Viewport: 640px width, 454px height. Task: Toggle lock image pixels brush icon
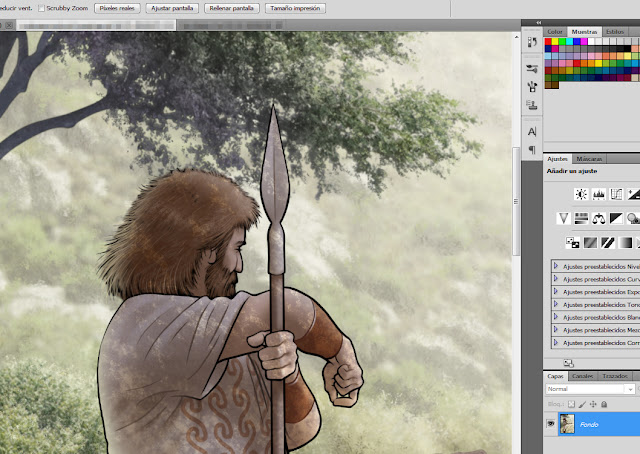click(x=582, y=404)
